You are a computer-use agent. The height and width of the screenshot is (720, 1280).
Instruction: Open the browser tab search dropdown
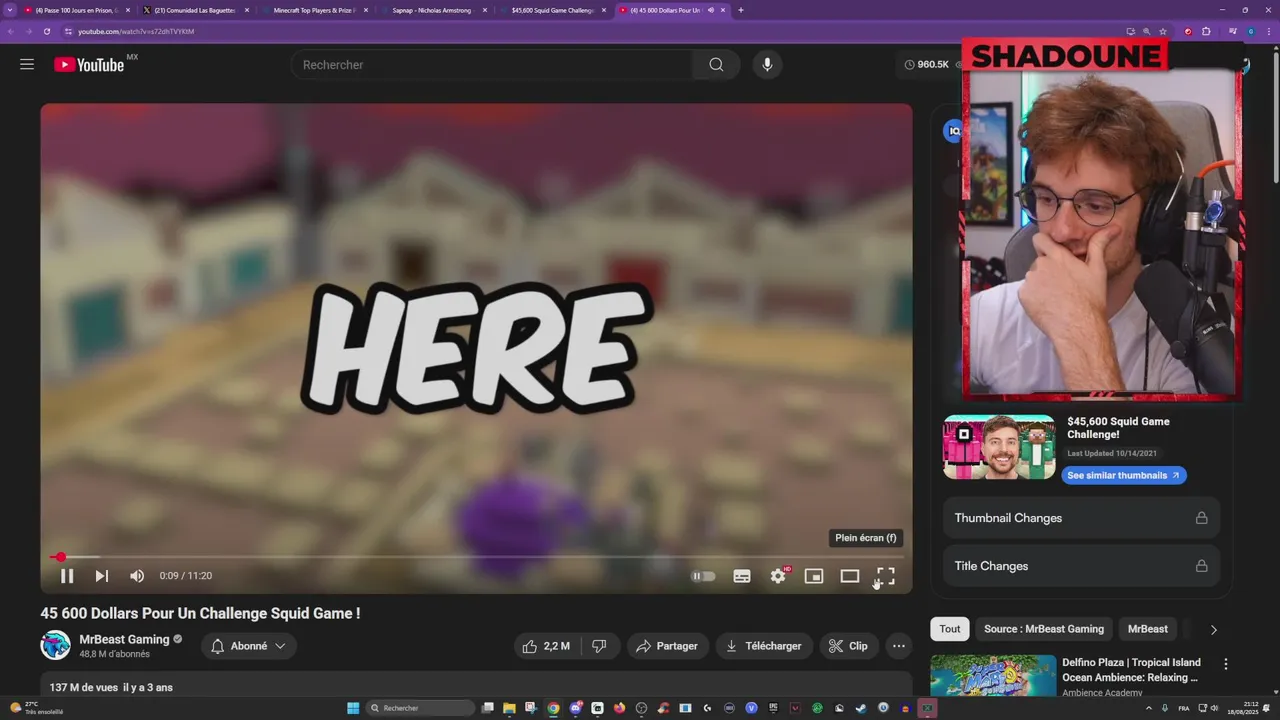tap(11, 10)
